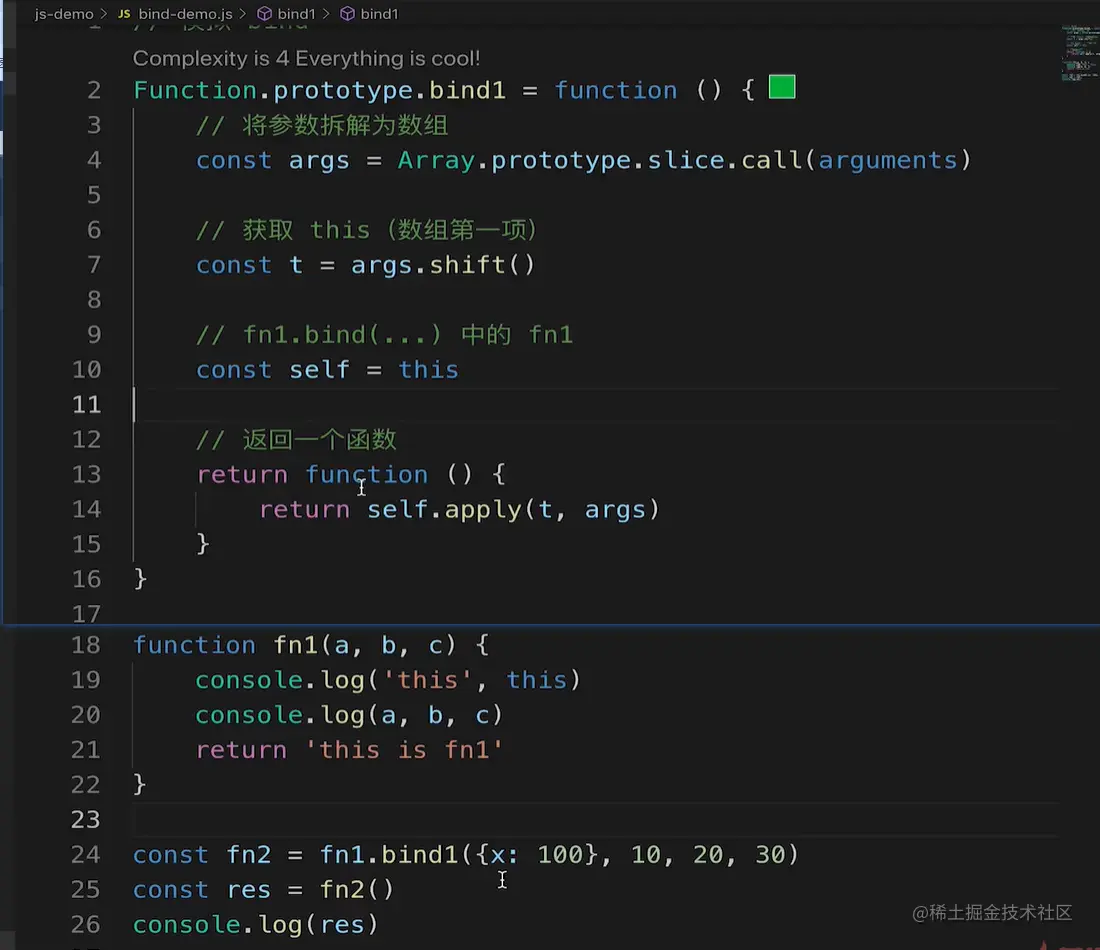Select the bind-demo.js breadcrumb file
The height and width of the screenshot is (950, 1100).
point(185,14)
